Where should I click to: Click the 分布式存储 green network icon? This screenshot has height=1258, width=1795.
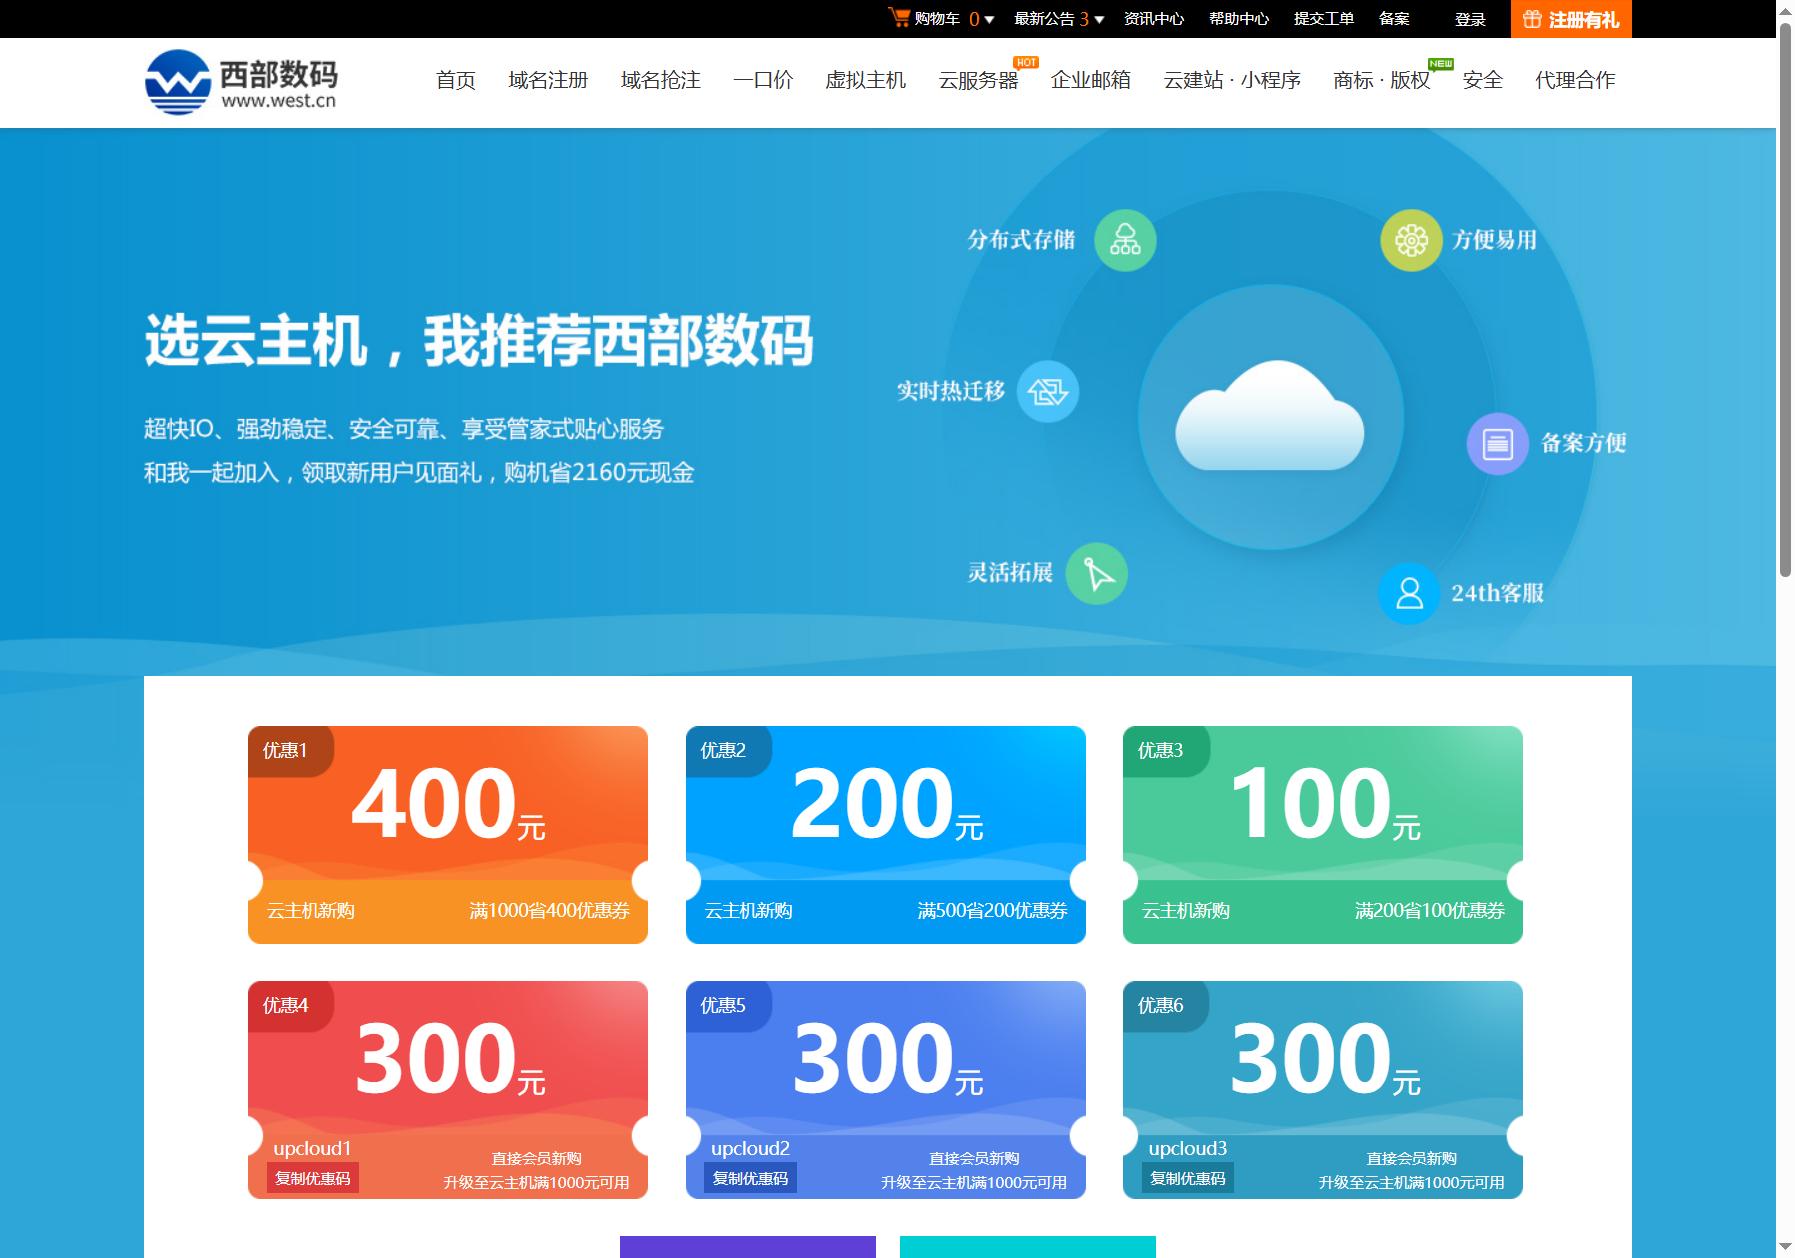[x=1125, y=240]
